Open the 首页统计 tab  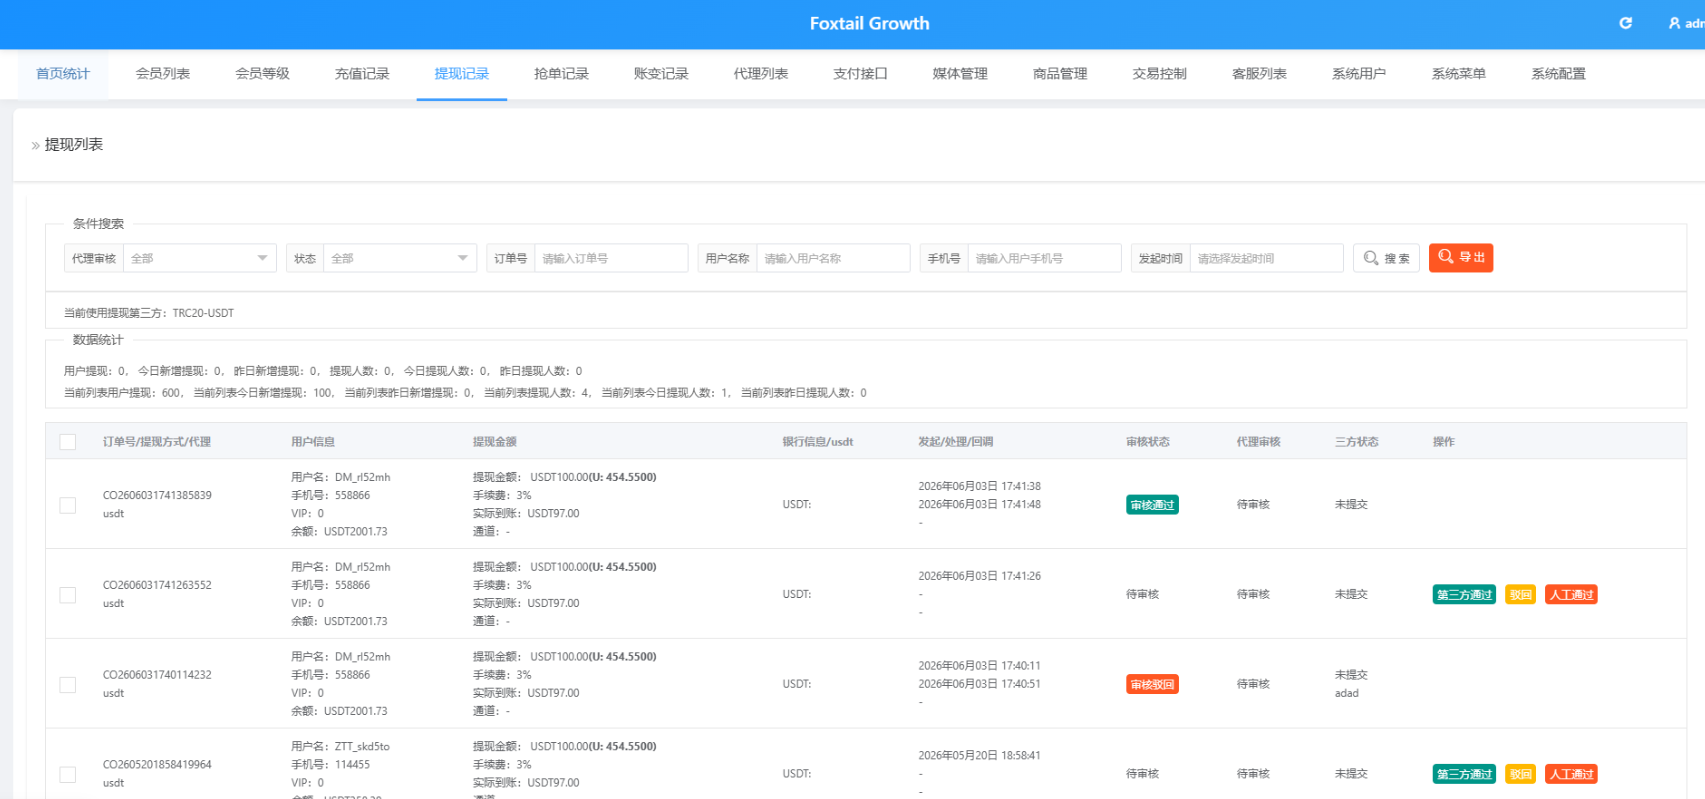pos(63,74)
